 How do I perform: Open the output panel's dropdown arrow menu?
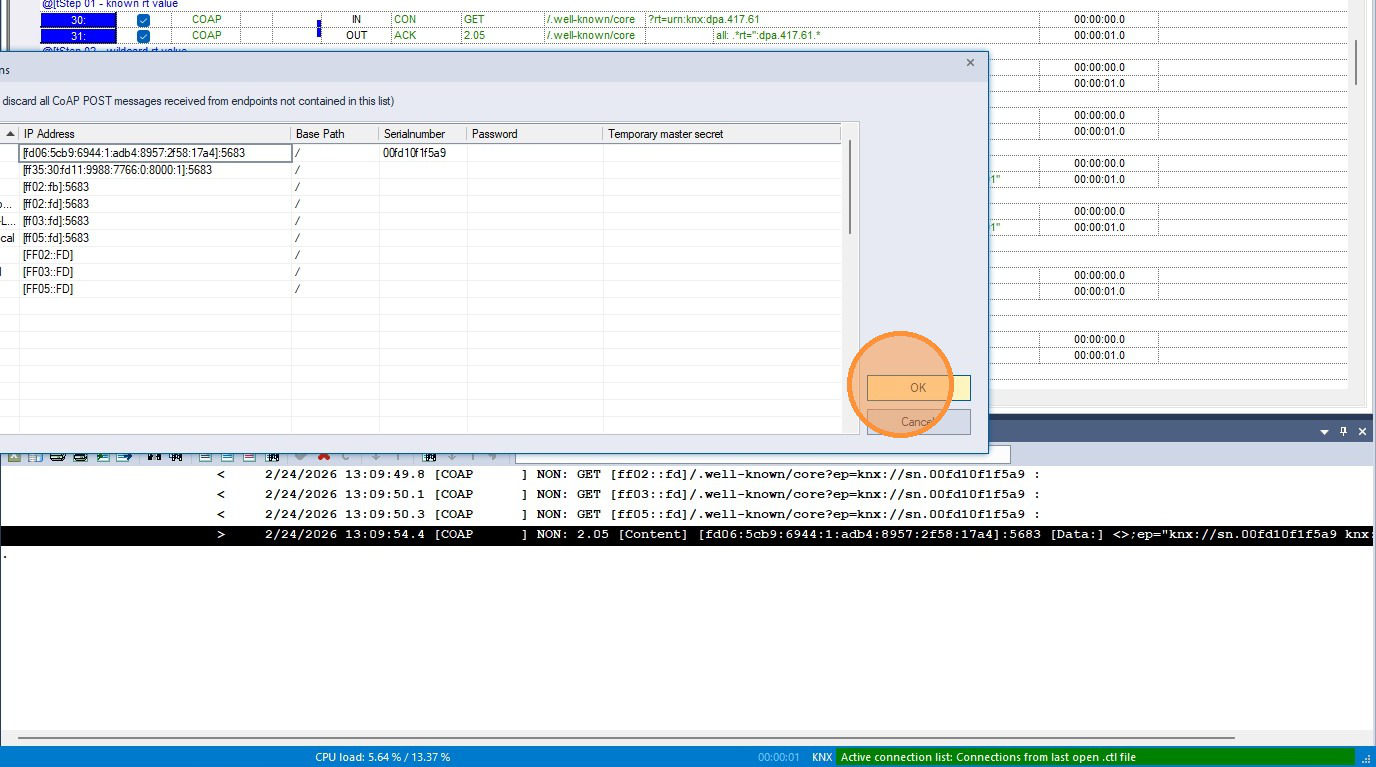(x=1324, y=432)
